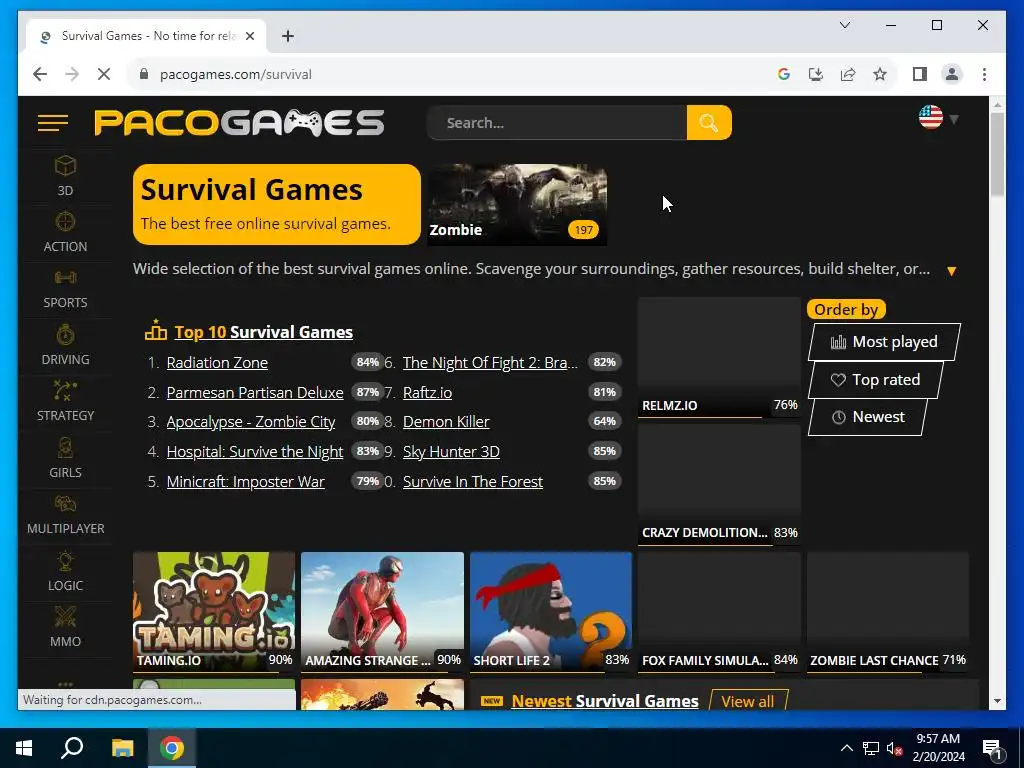Select the Survival Games browser tab
1024x768 pixels.
tap(147, 36)
